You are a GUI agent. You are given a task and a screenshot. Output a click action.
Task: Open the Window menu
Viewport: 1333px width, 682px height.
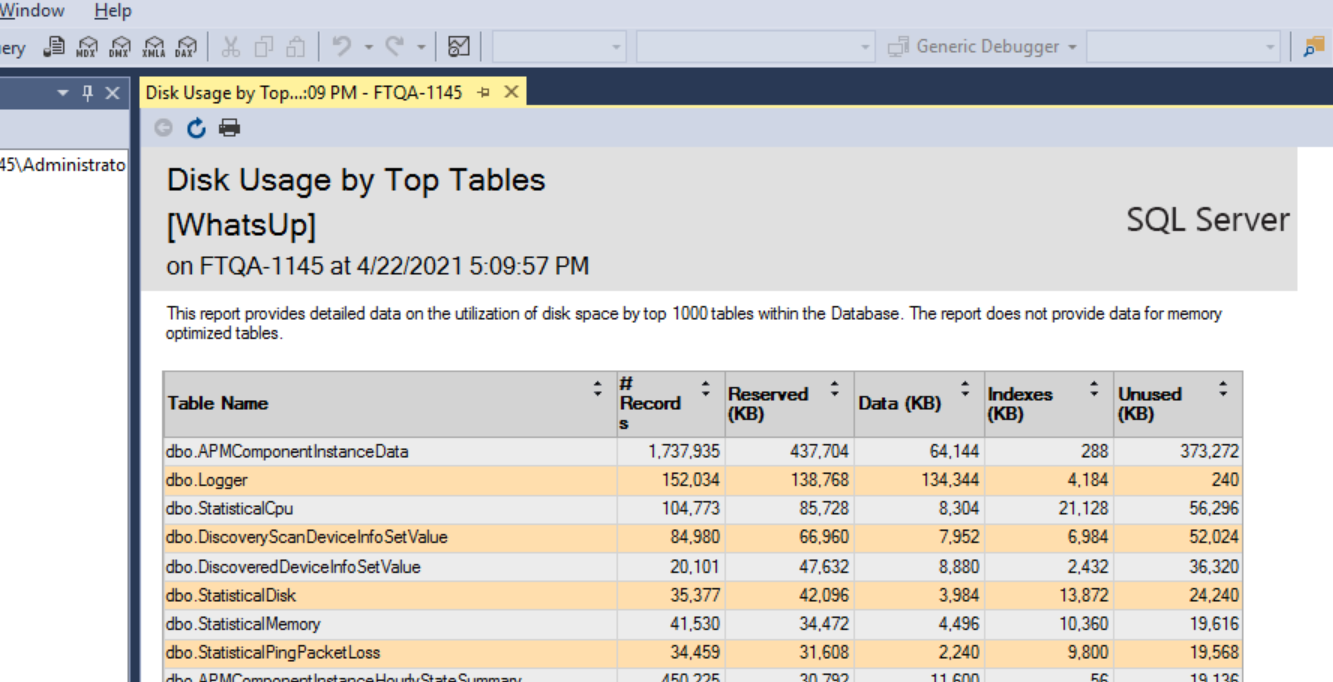[x=32, y=10]
